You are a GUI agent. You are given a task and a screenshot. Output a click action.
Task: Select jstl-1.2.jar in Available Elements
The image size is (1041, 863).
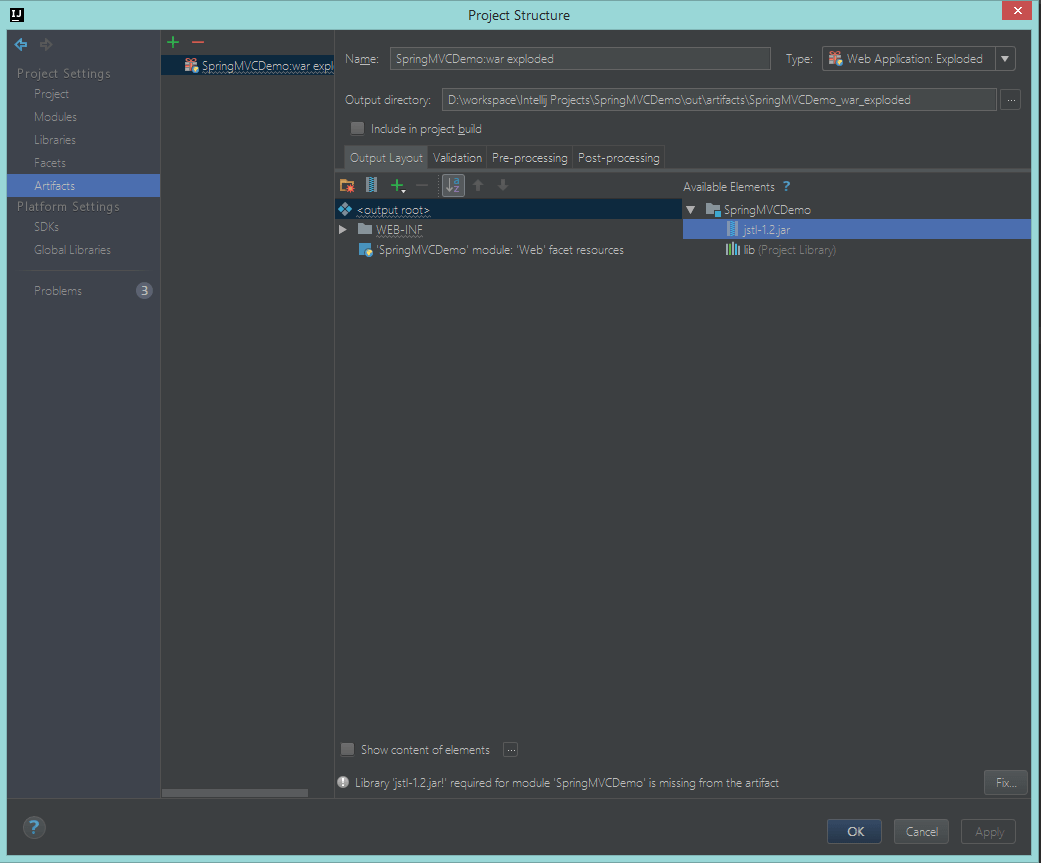coord(856,230)
